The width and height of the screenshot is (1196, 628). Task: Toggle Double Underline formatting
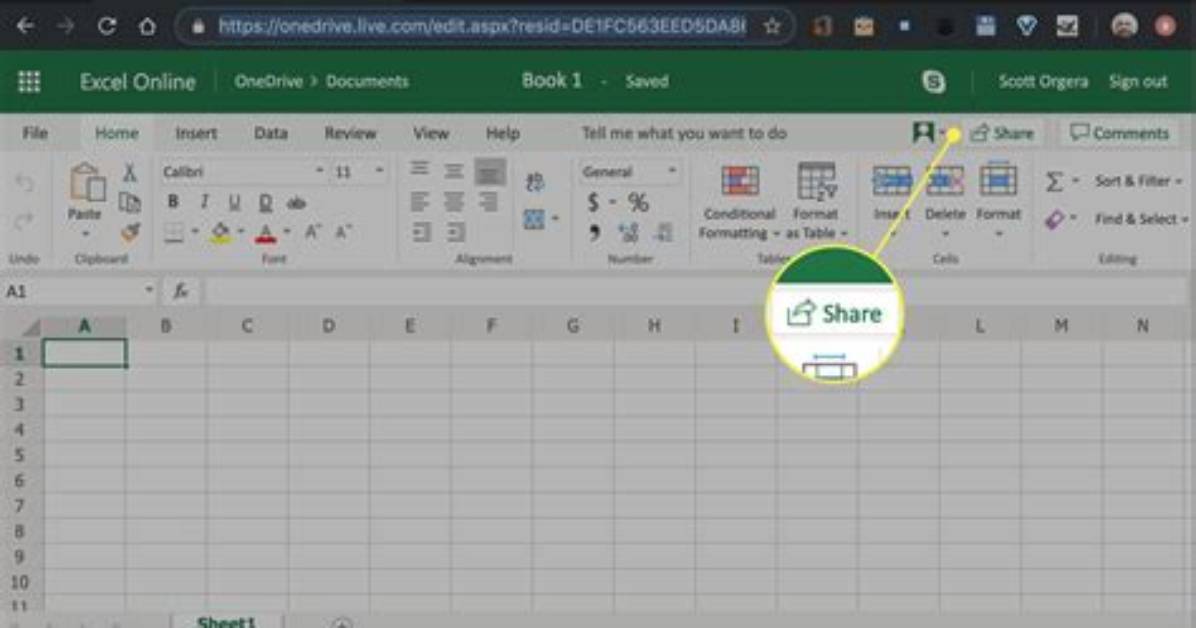[265, 202]
